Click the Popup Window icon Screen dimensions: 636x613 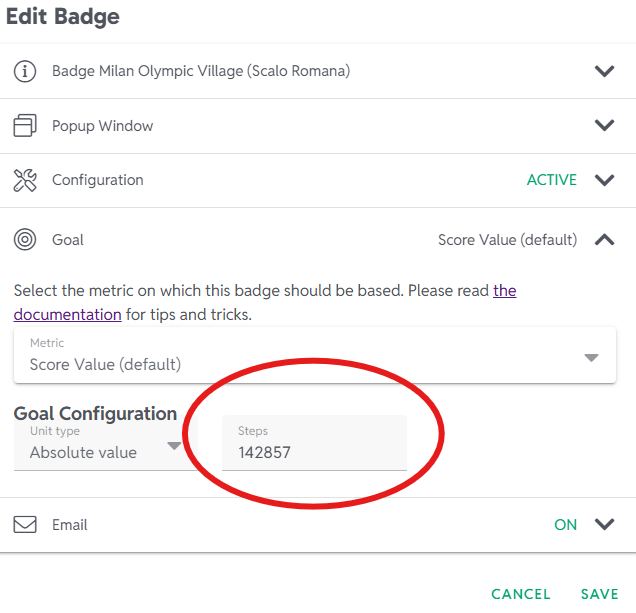(25, 126)
